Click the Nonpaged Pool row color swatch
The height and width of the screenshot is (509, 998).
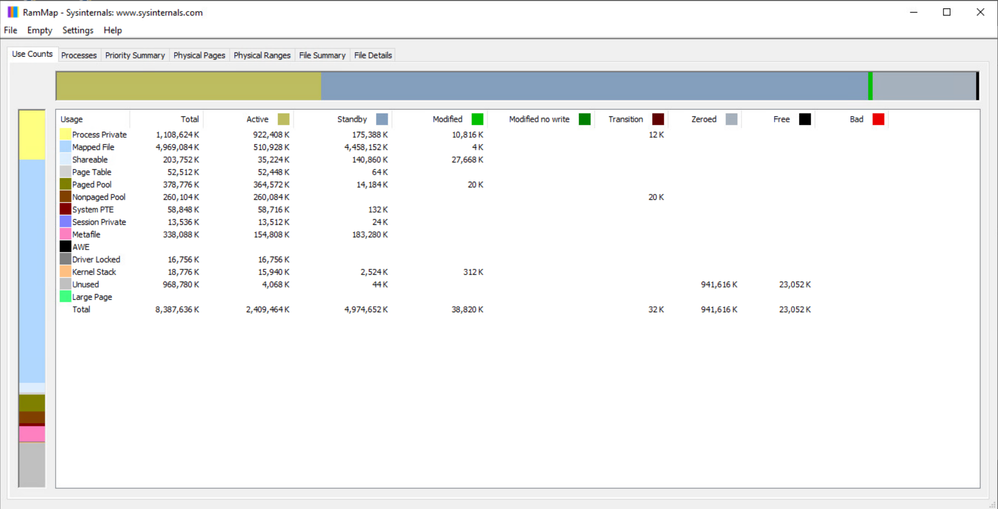coord(66,197)
